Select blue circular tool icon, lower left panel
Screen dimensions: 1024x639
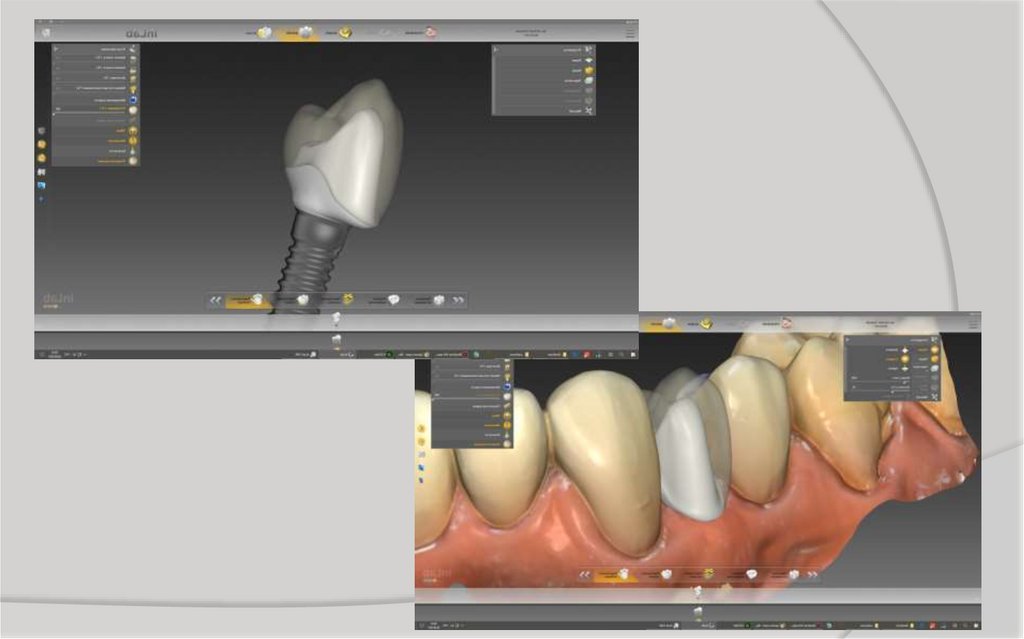point(507,387)
